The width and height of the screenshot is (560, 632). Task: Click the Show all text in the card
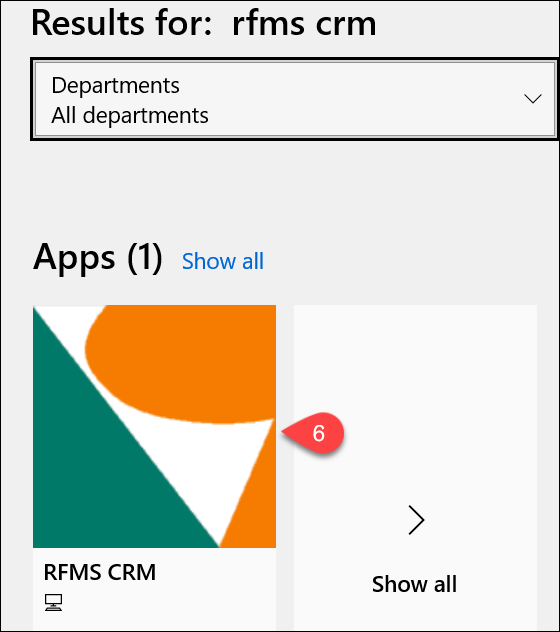(414, 584)
